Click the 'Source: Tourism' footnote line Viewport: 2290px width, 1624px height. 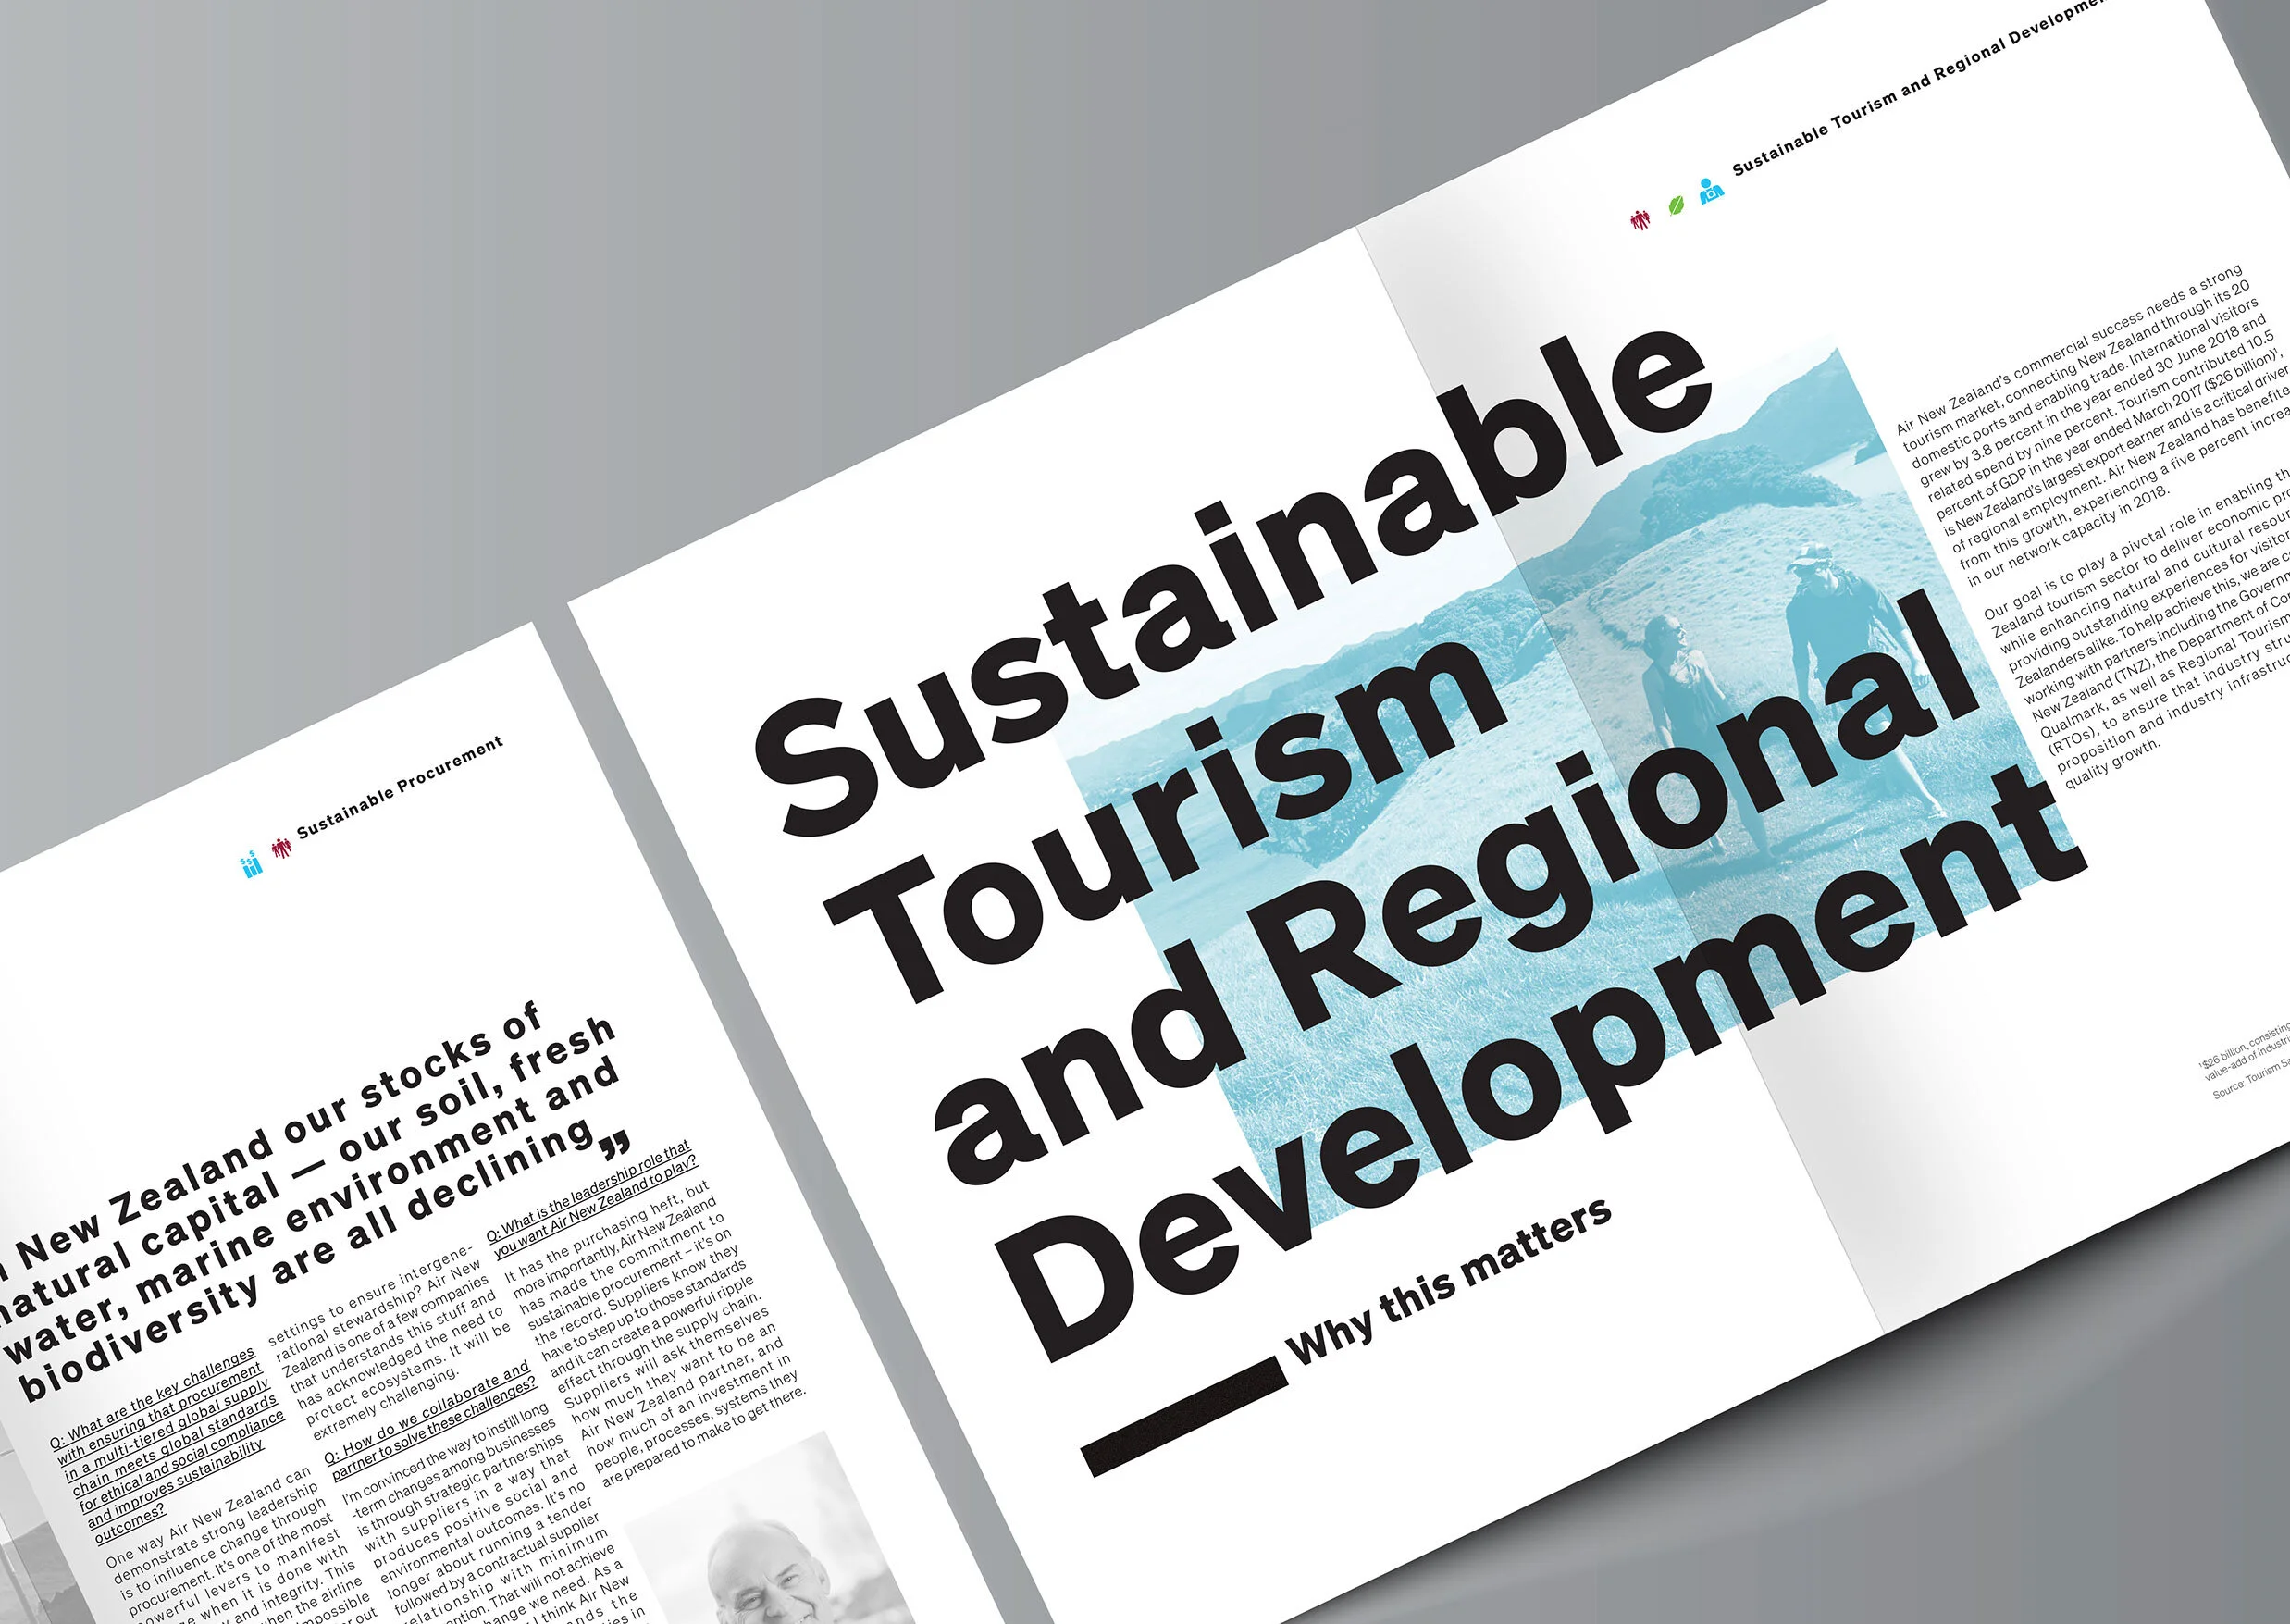[x=2250, y=1080]
